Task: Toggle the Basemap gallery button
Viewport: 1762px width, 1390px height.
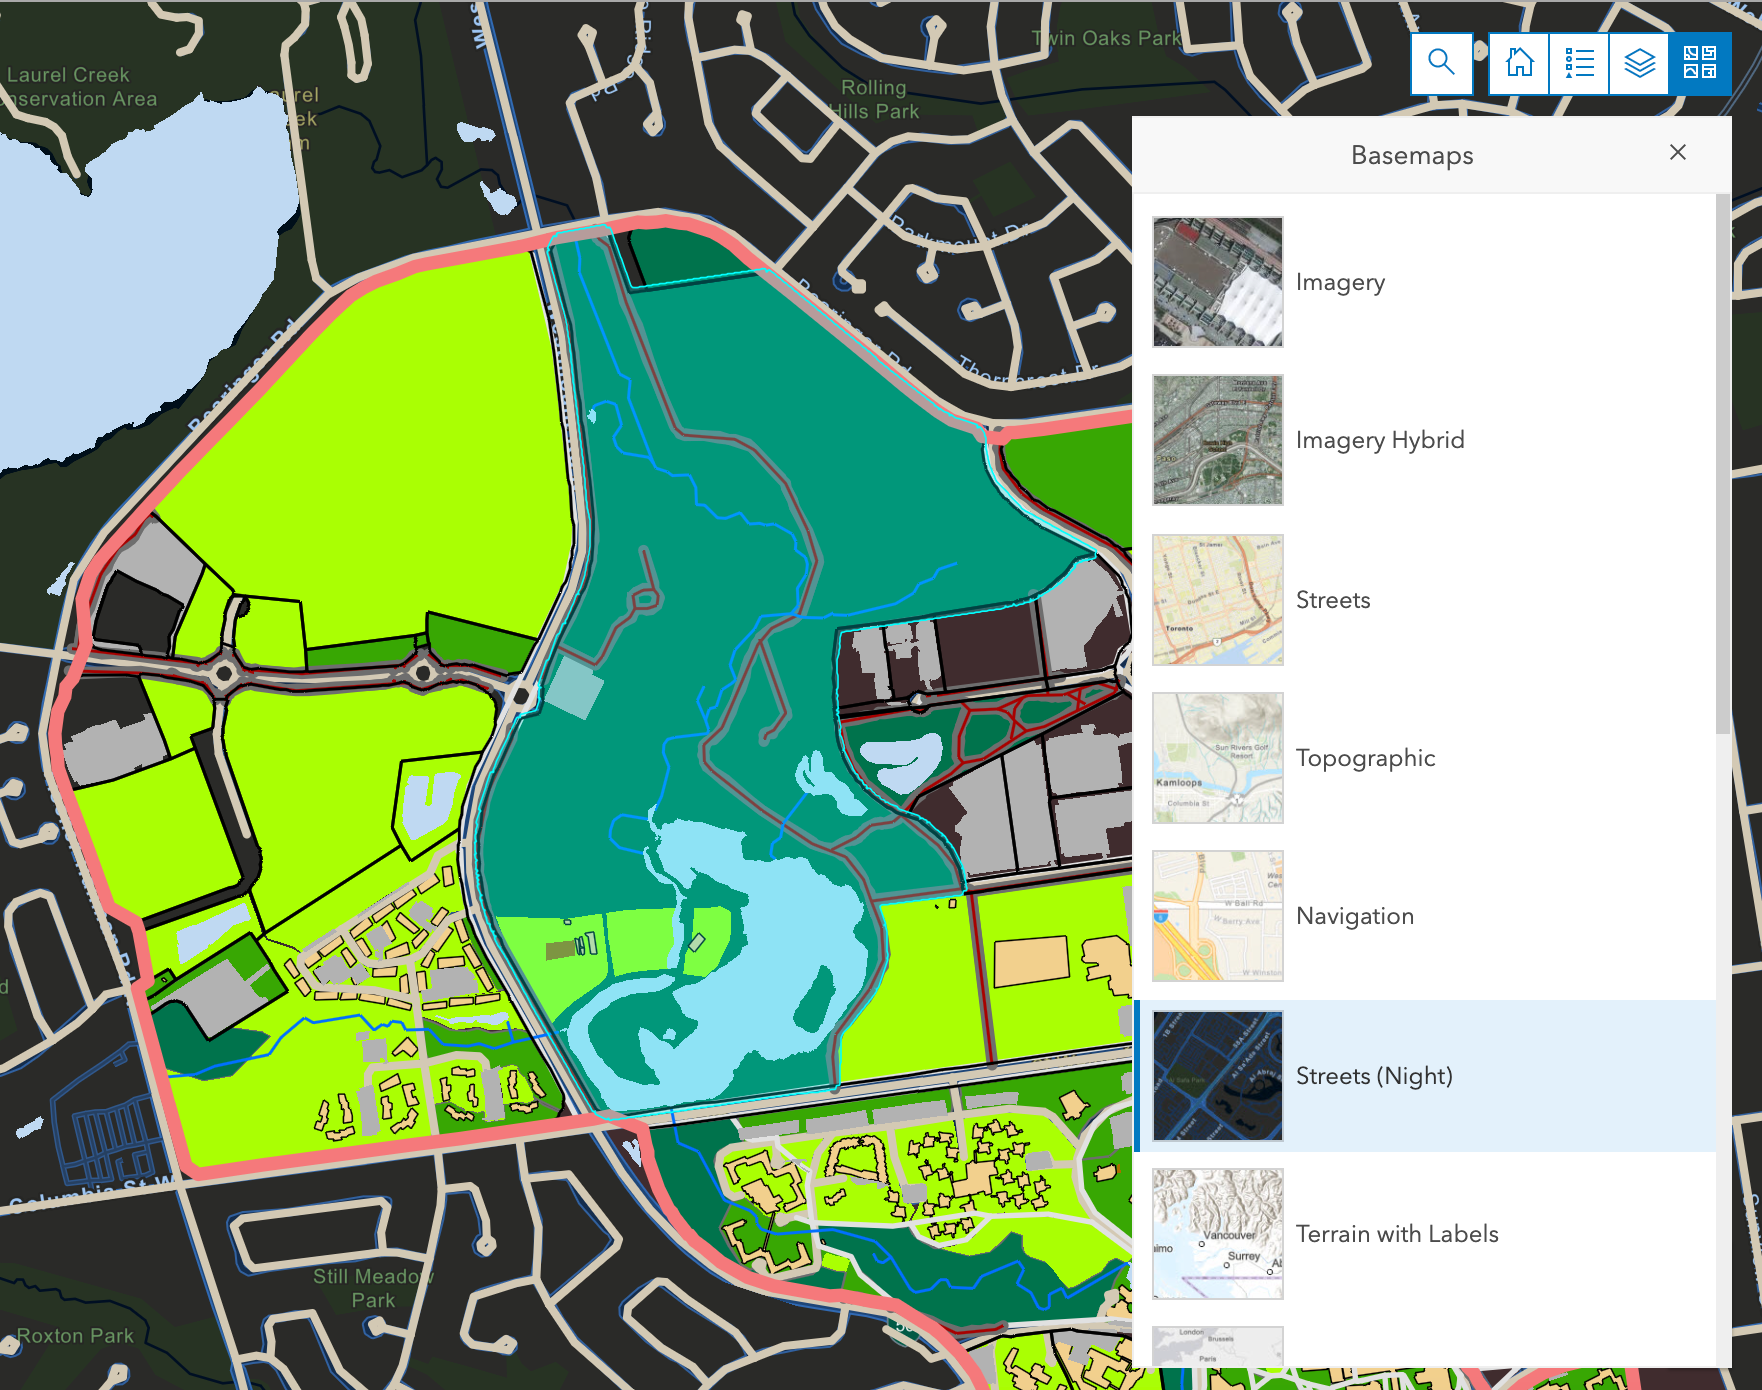Action: coord(1699,63)
